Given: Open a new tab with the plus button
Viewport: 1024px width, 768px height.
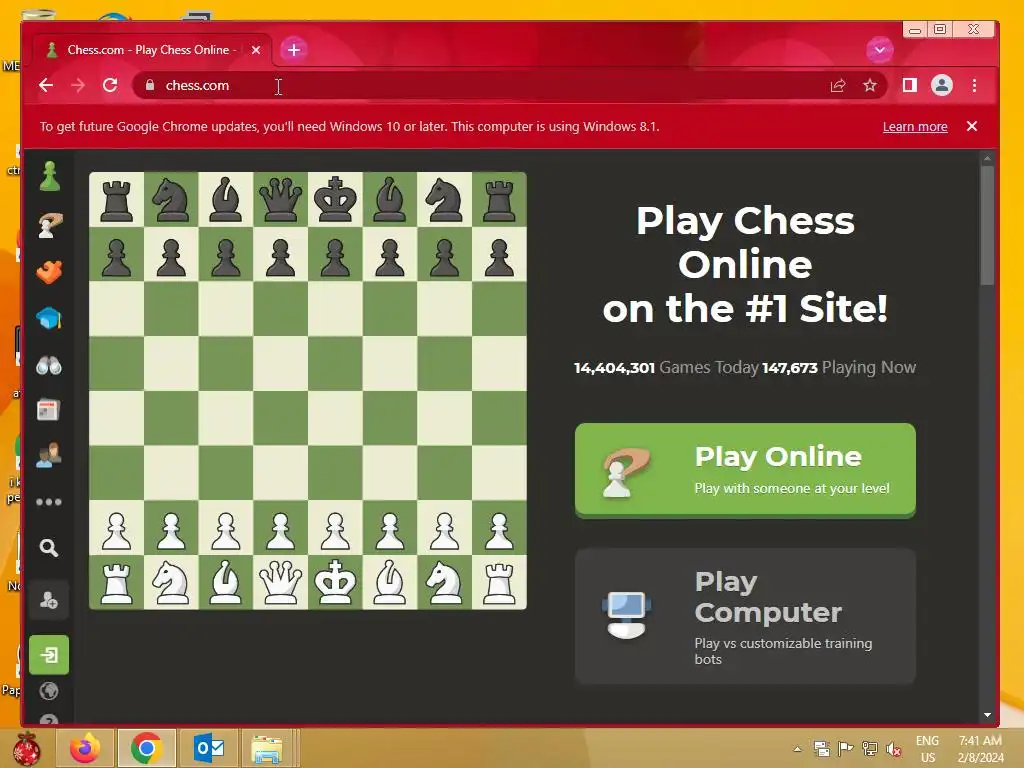Looking at the screenshot, I should (294, 50).
